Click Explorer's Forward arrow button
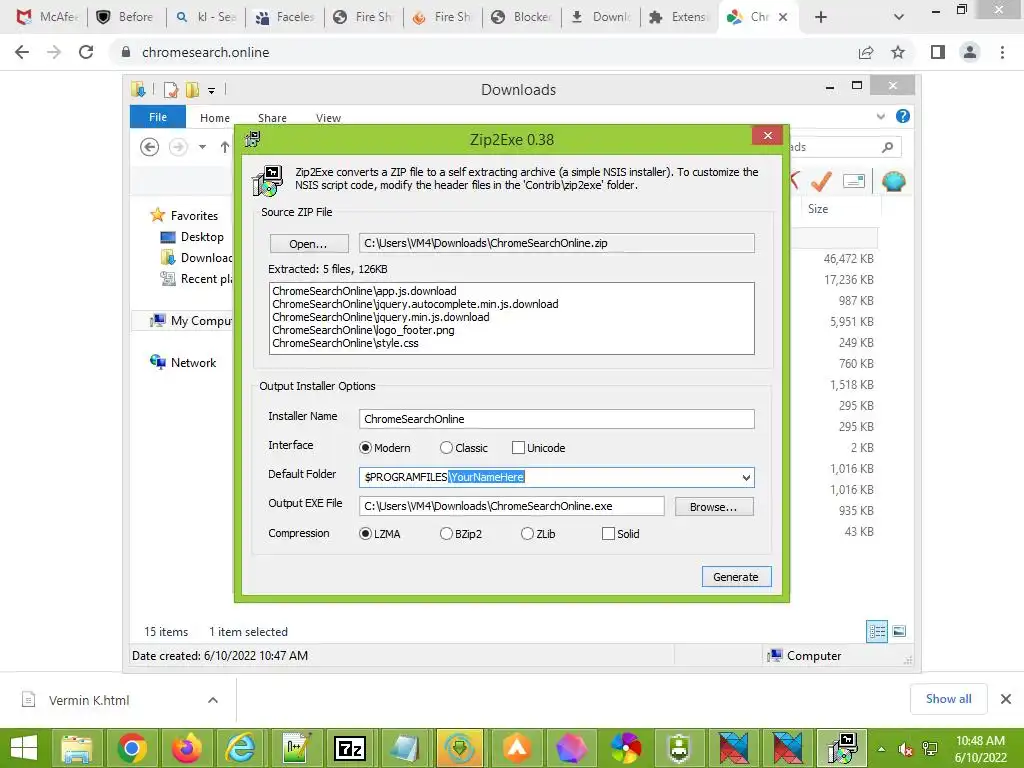Image resolution: width=1024 pixels, height=768 pixels. [178, 147]
